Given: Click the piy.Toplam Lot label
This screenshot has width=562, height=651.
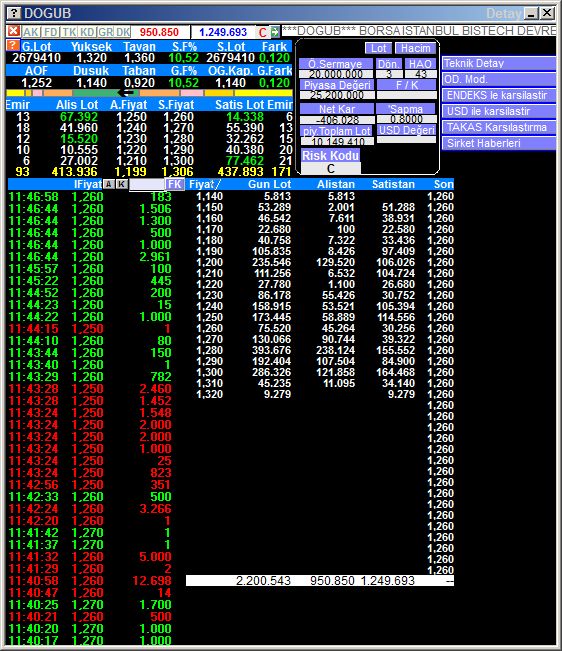Looking at the screenshot, I should [x=337, y=131].
